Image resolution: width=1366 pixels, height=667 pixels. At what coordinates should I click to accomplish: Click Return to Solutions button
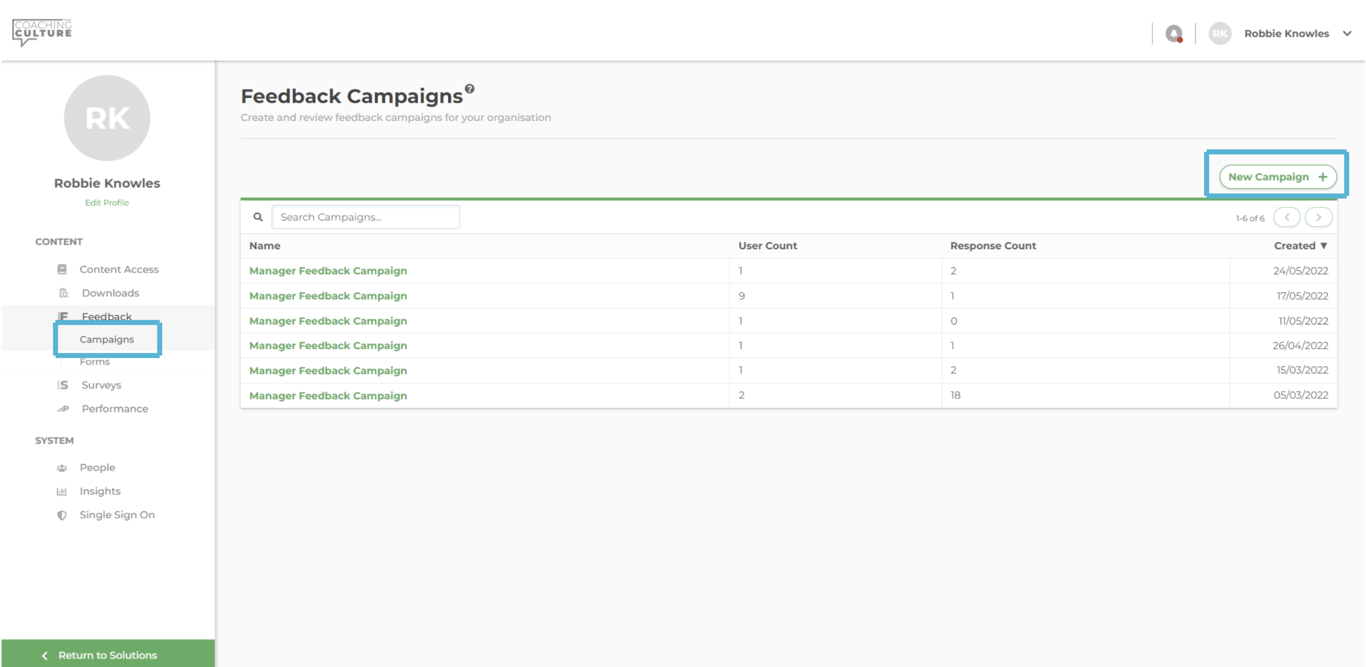click(x=107, y=655)
